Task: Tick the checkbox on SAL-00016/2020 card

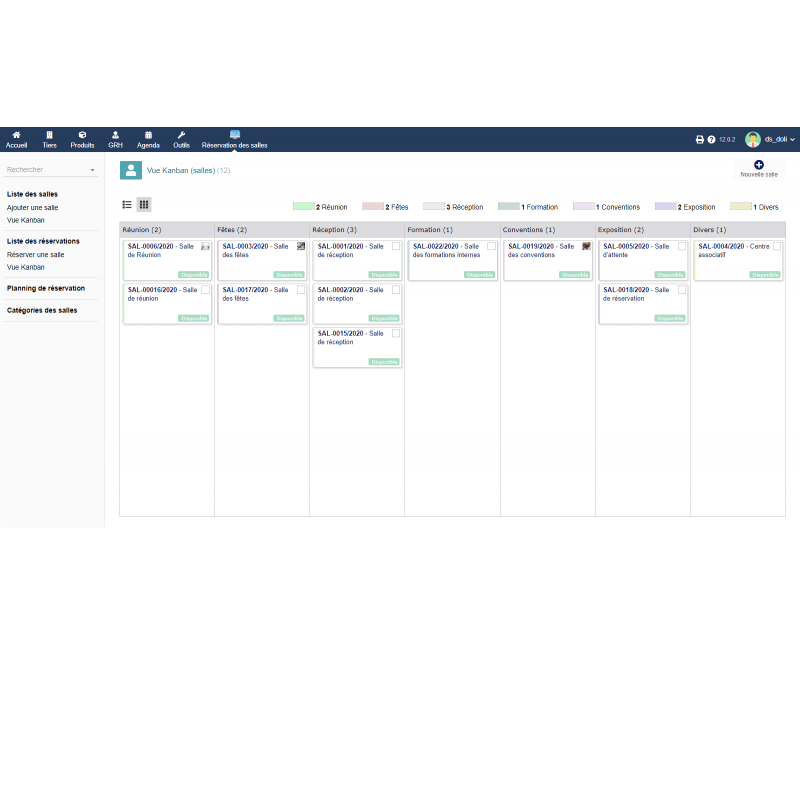Action: 205,290
